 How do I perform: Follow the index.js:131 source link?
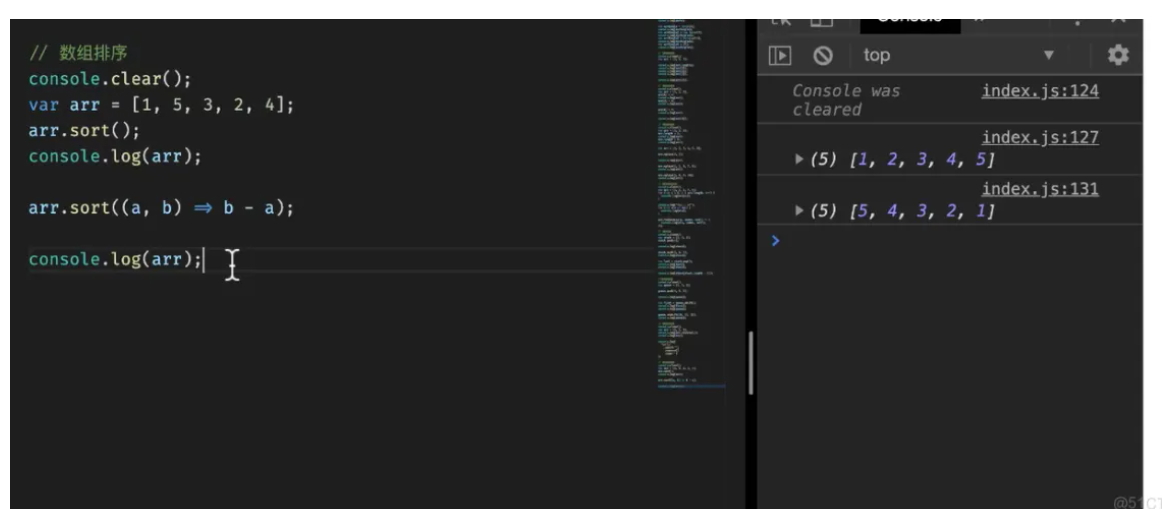click(1040, 189)
